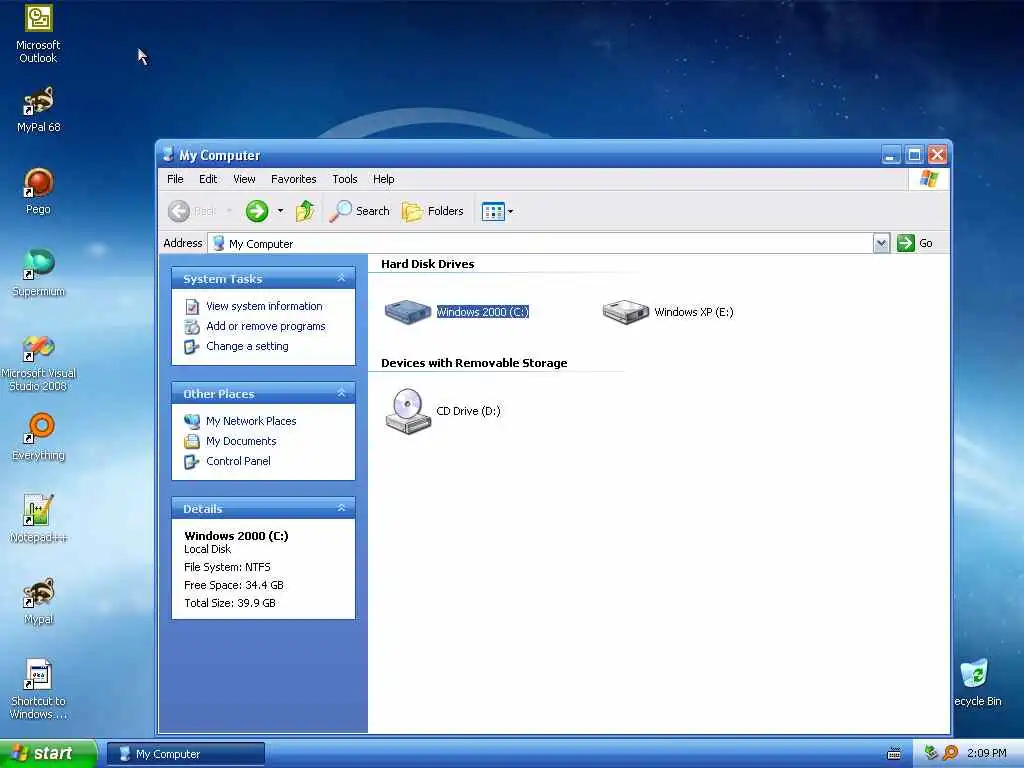Click the Windows flag logo in toolbar
Image resolution: width=1024 pixels, height=768 pixels.
point(929,178)
